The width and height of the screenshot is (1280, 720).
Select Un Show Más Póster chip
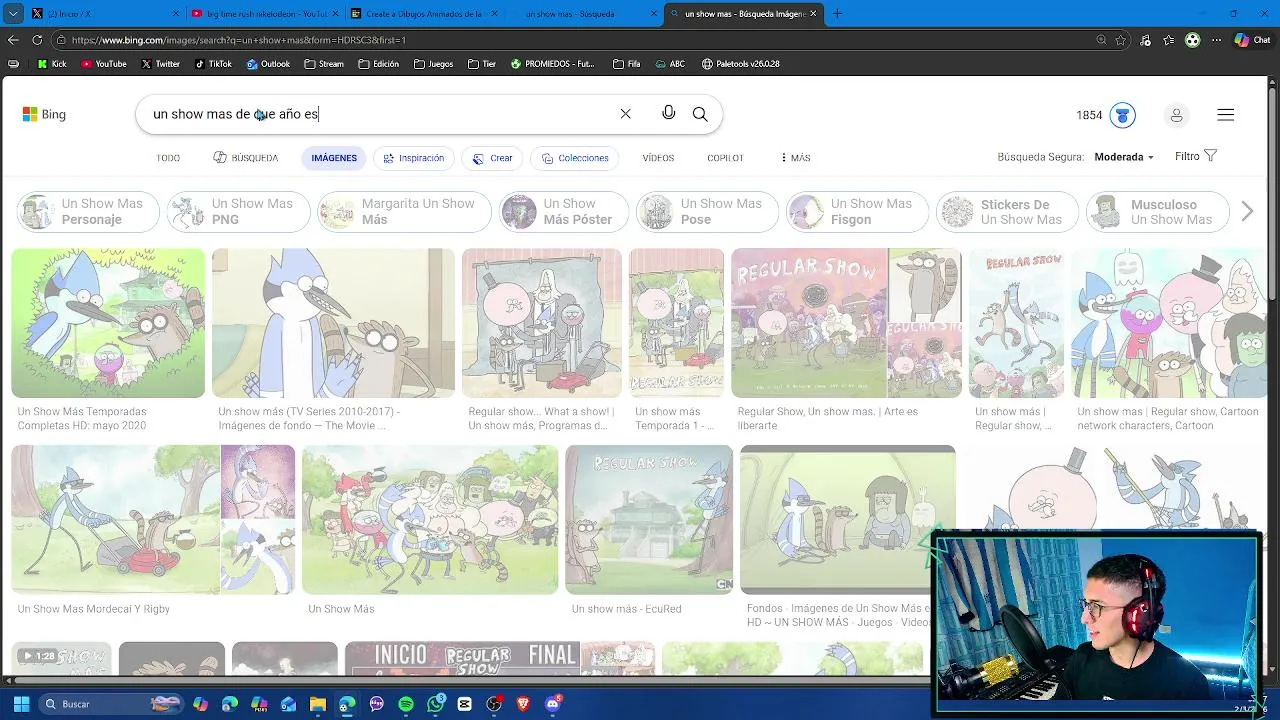point(564,212)
